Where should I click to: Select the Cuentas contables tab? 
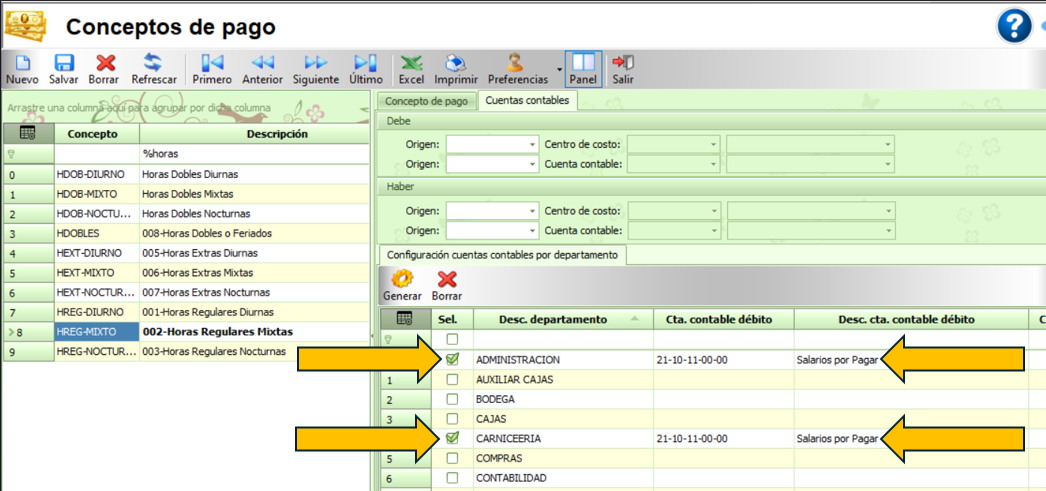tap(527, 101)
